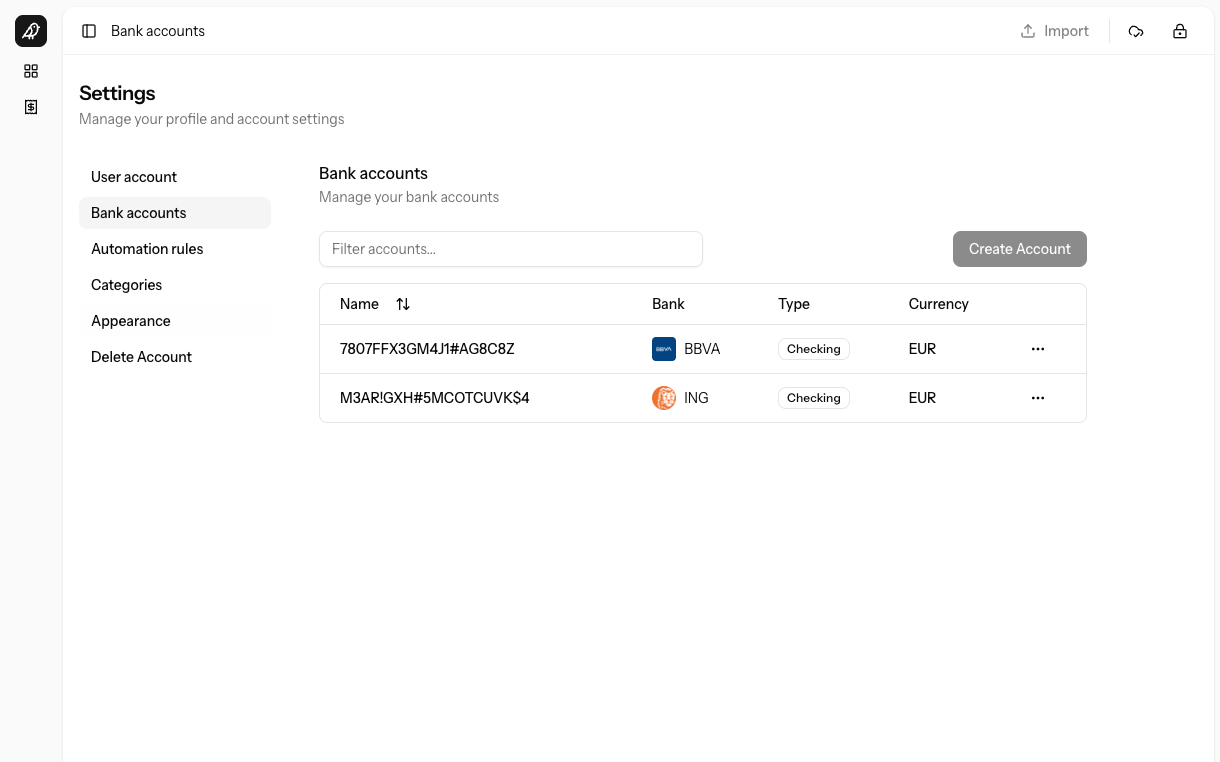Image resolution: width=1220 pixels, height=762 pixels.
Task: Select Categories in settings menu
Action: tap(126, 285)
